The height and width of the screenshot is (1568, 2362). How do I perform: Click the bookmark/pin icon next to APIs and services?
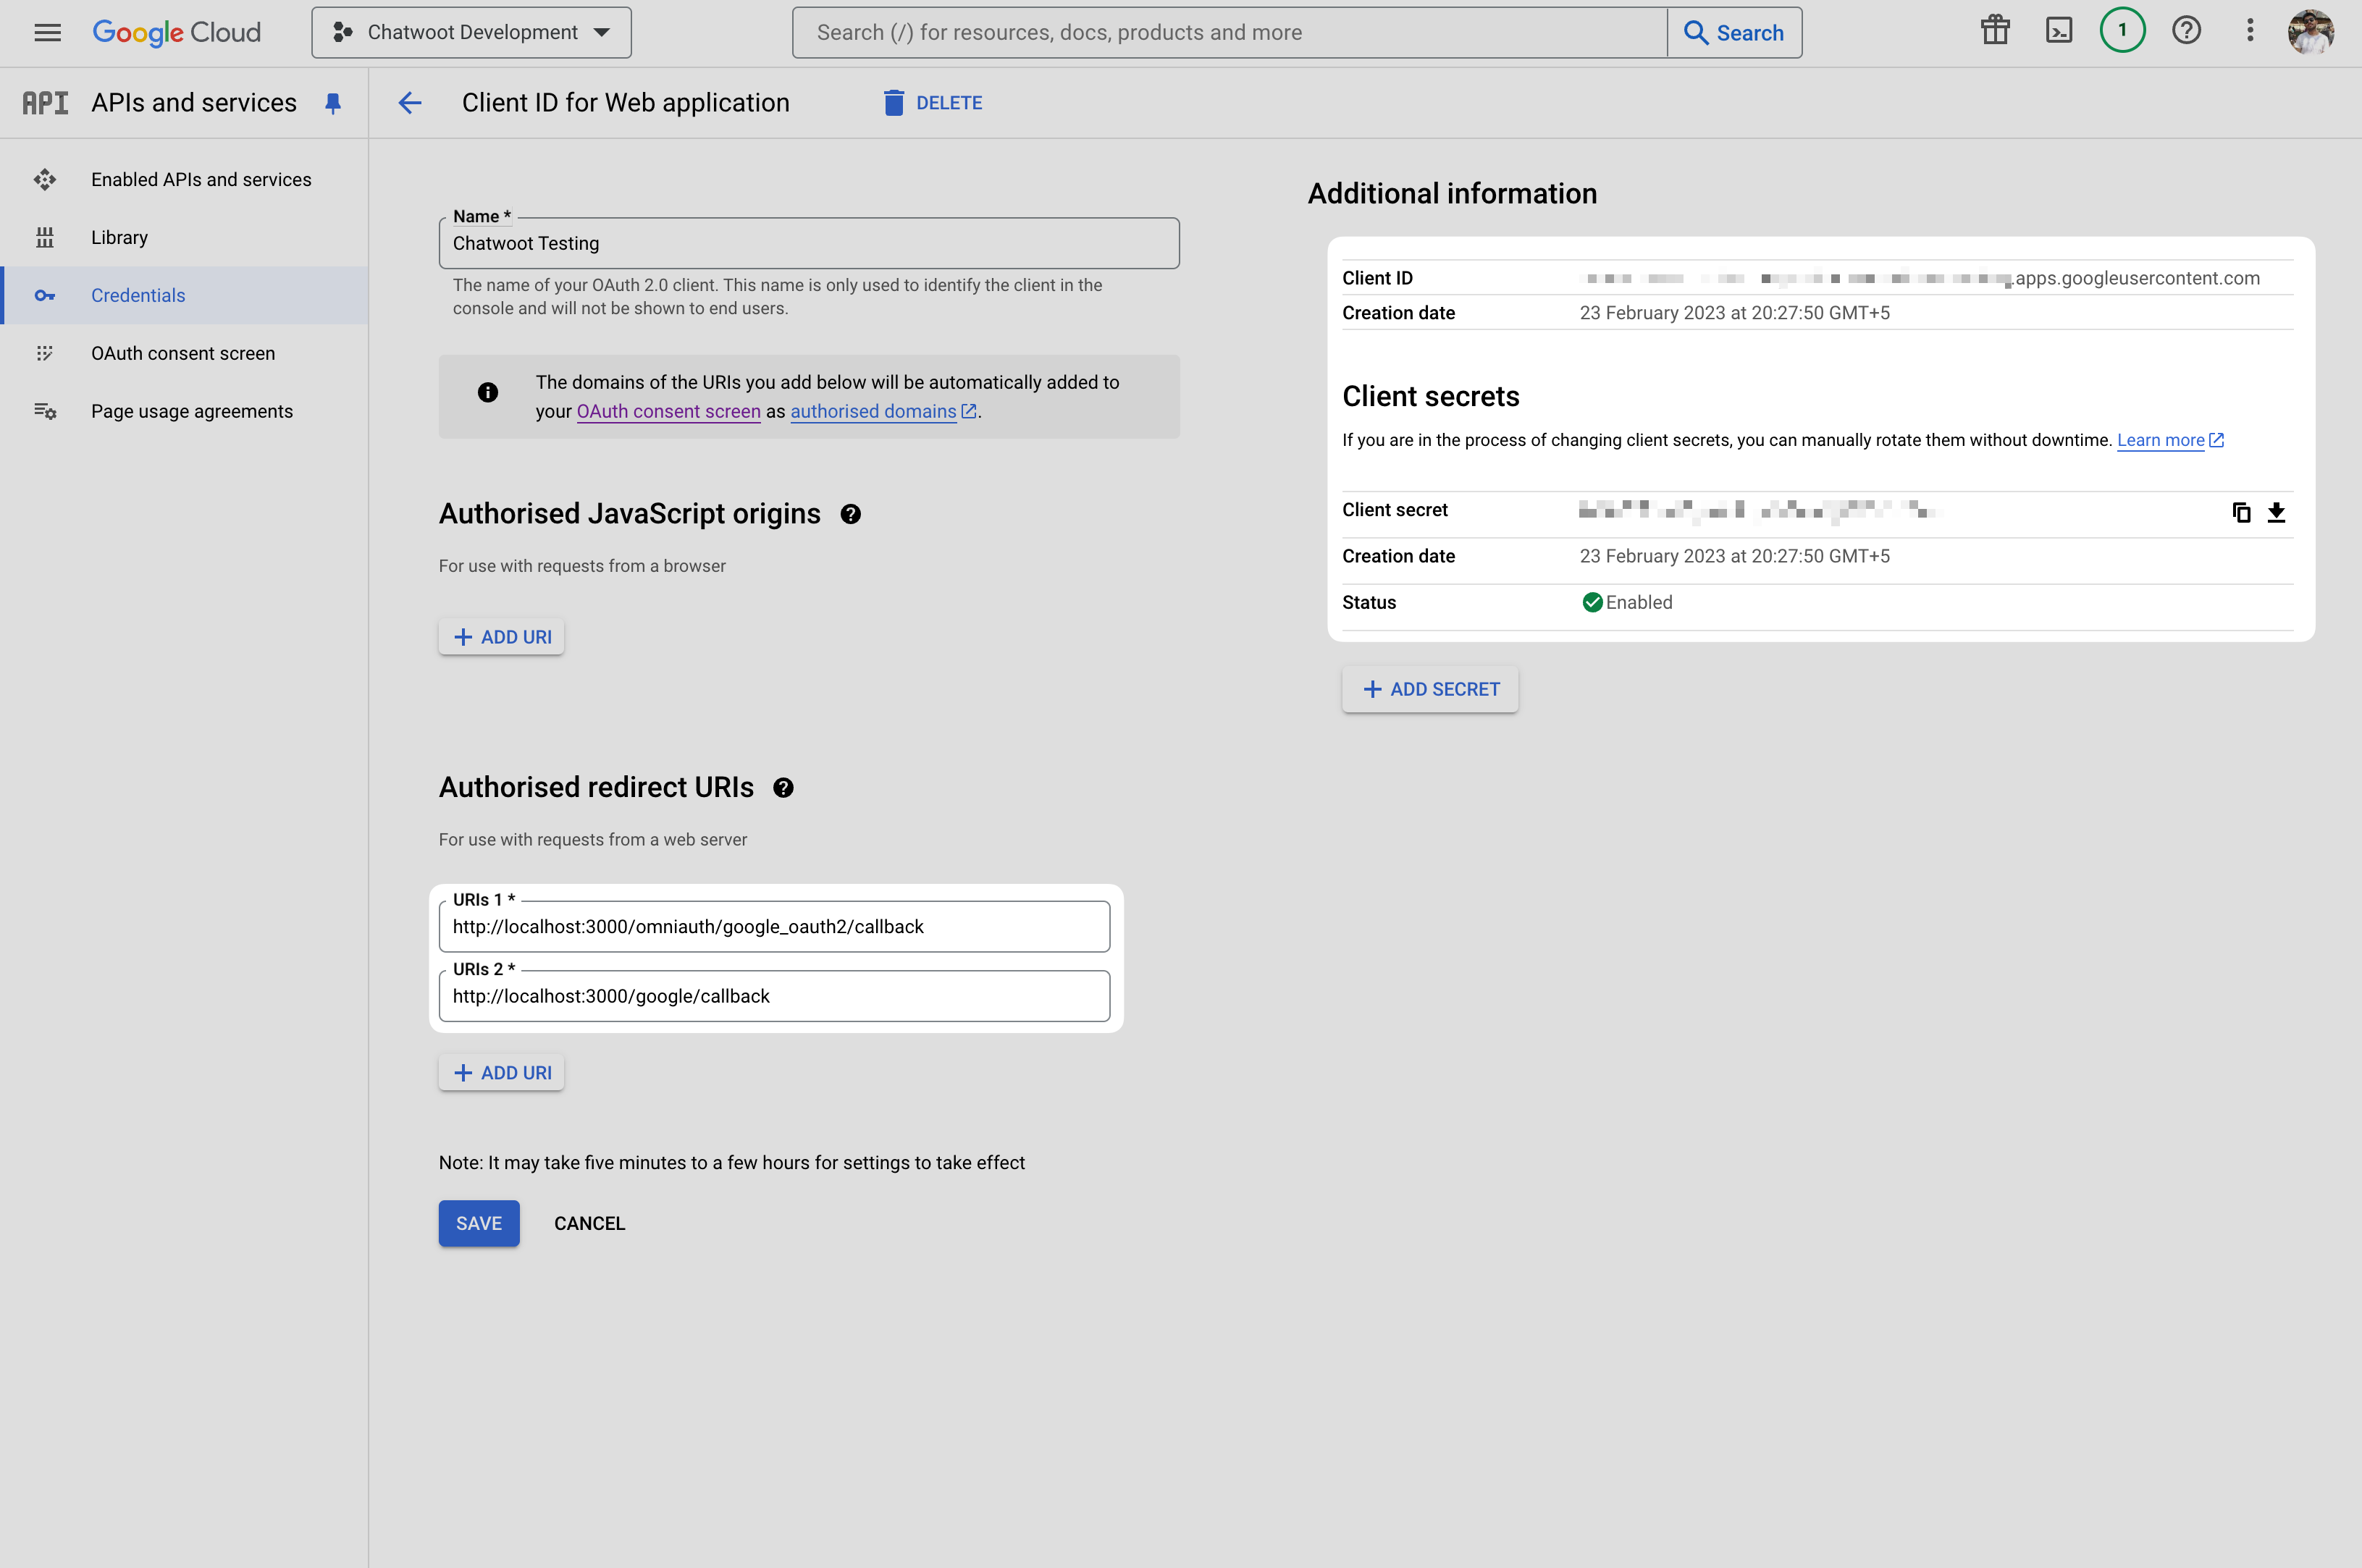(332, 101)
